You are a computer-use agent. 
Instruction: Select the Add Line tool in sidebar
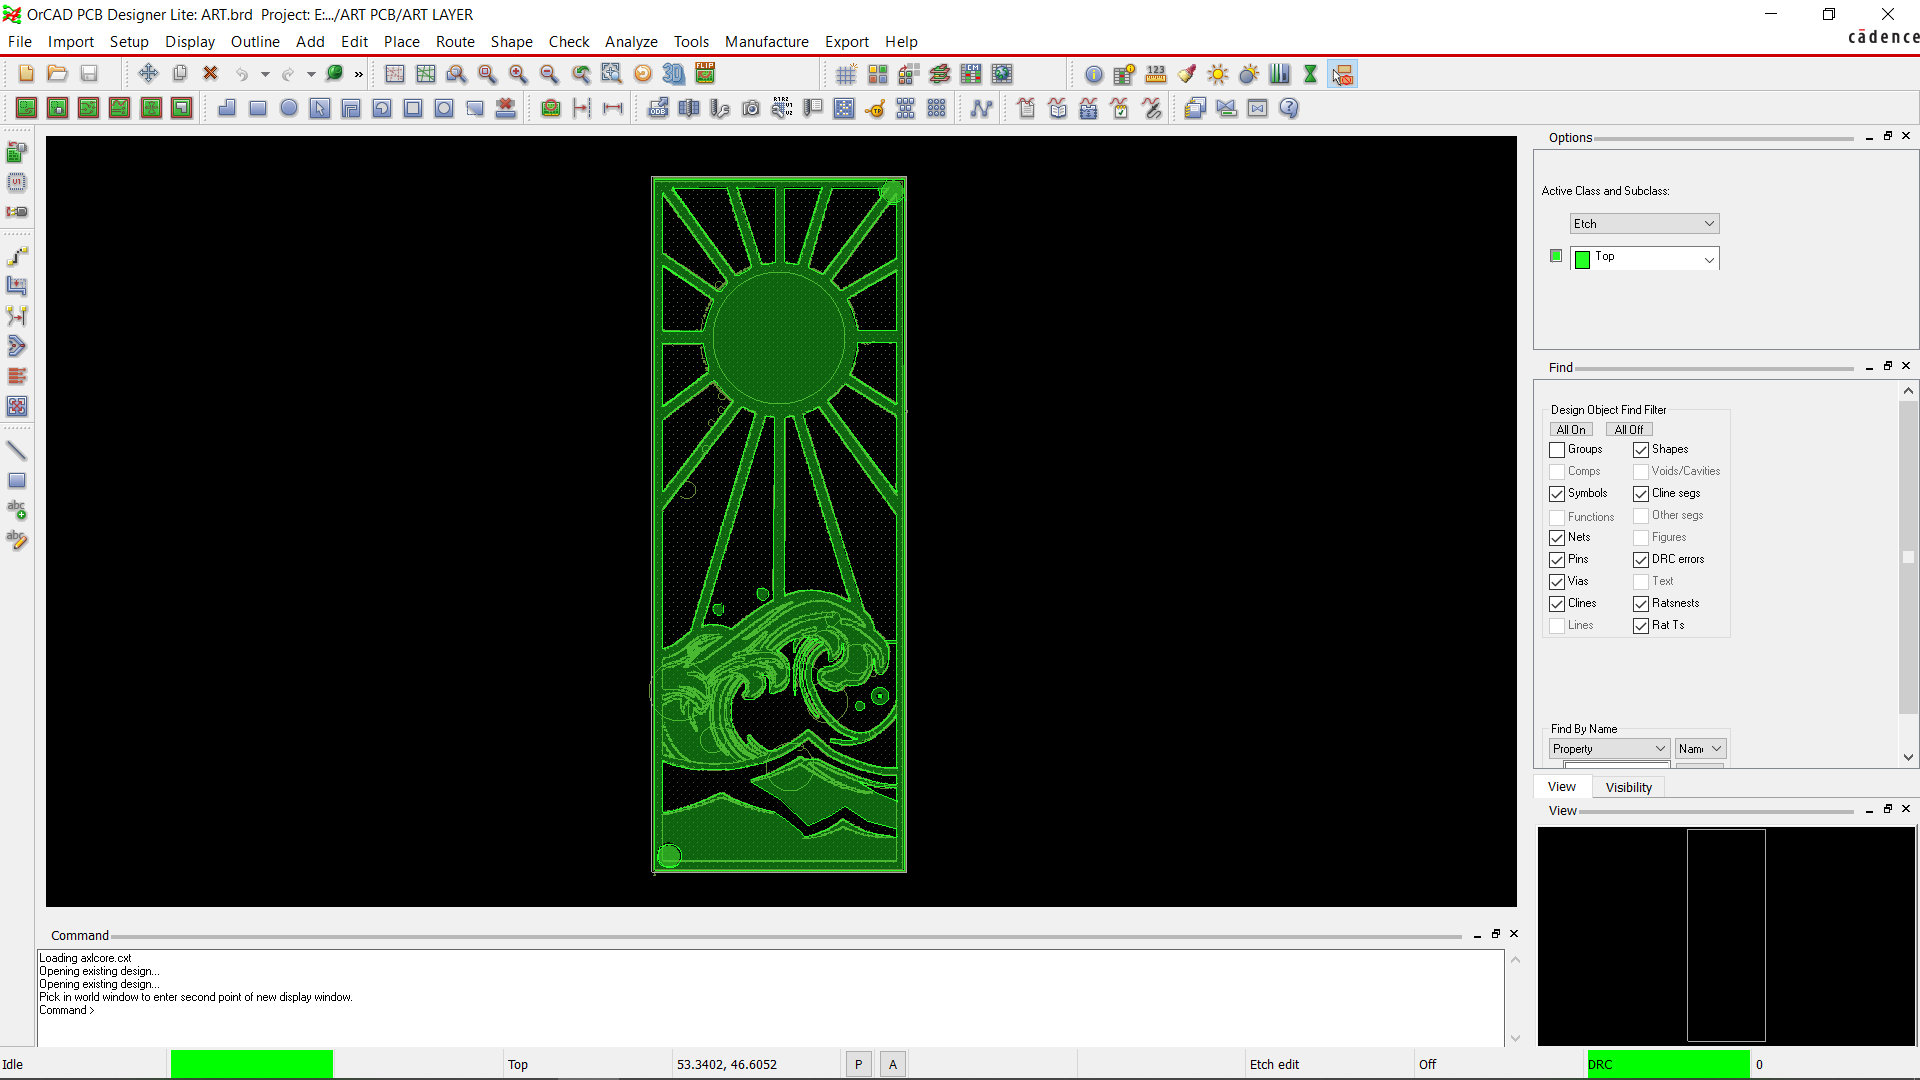[17, 451]
